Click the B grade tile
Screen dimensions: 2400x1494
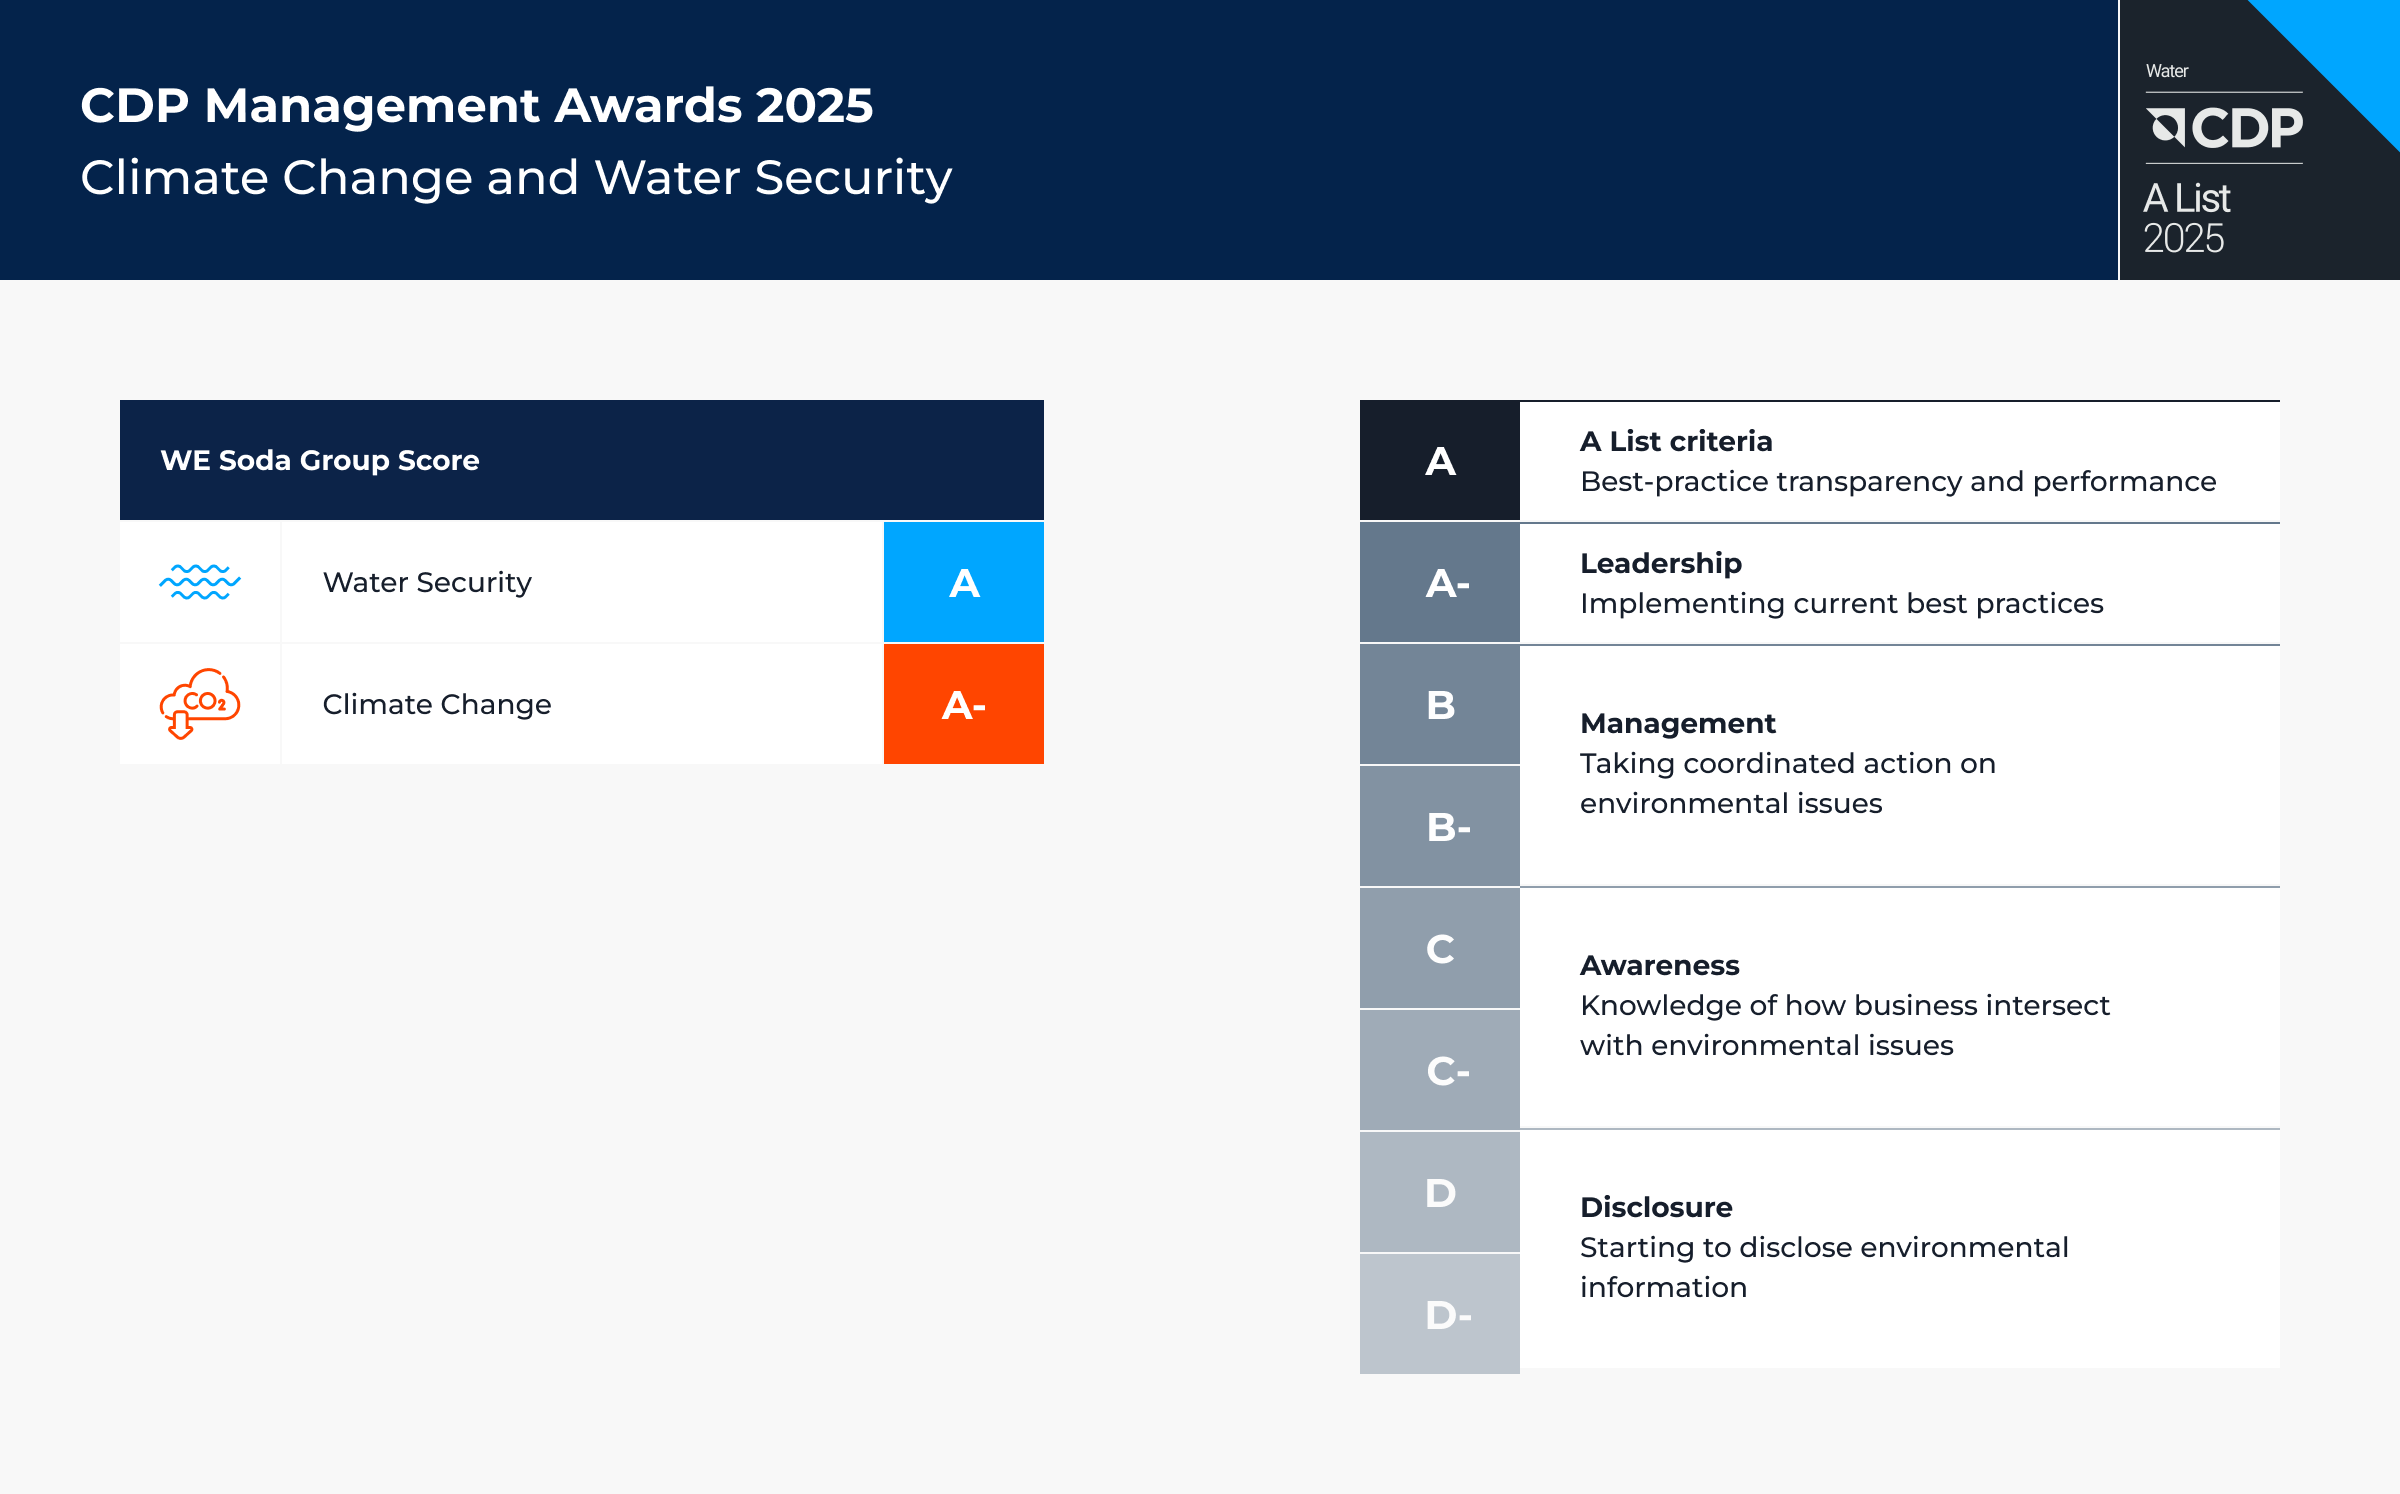1439,705
